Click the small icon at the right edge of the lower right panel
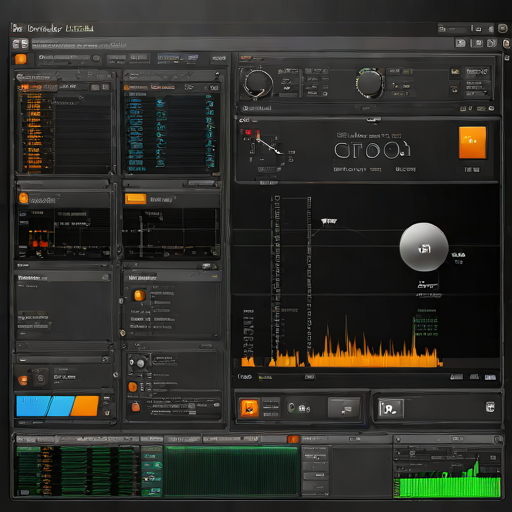This screenshot has width=512, height=512. pyautogui.click(x=490, y=407)
